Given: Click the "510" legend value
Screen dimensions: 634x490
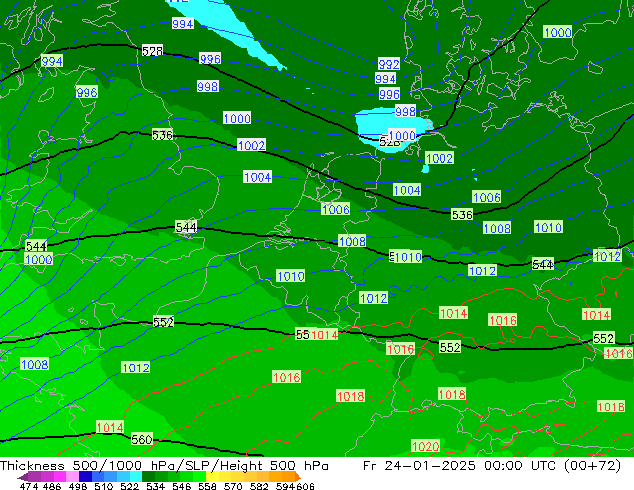Looking at the screenshot, I should pos(104,486).
